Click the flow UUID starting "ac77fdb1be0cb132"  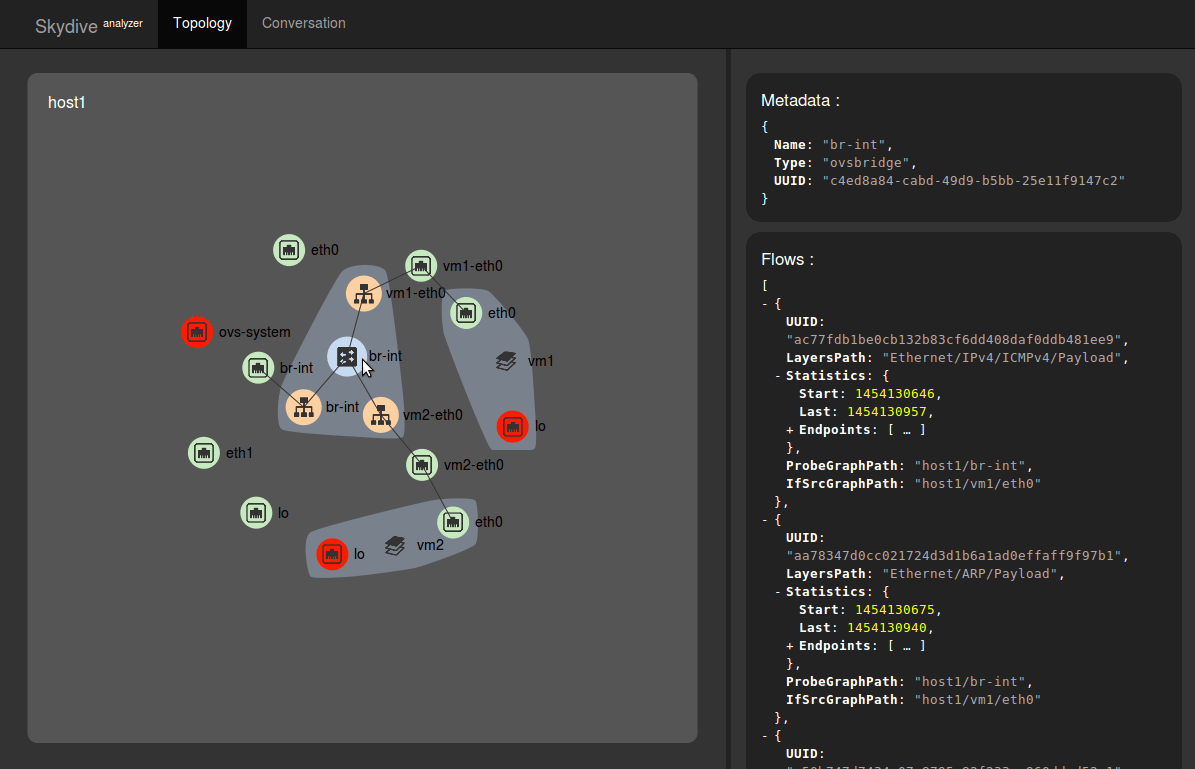pyautogui.click(x=953, y=340)
